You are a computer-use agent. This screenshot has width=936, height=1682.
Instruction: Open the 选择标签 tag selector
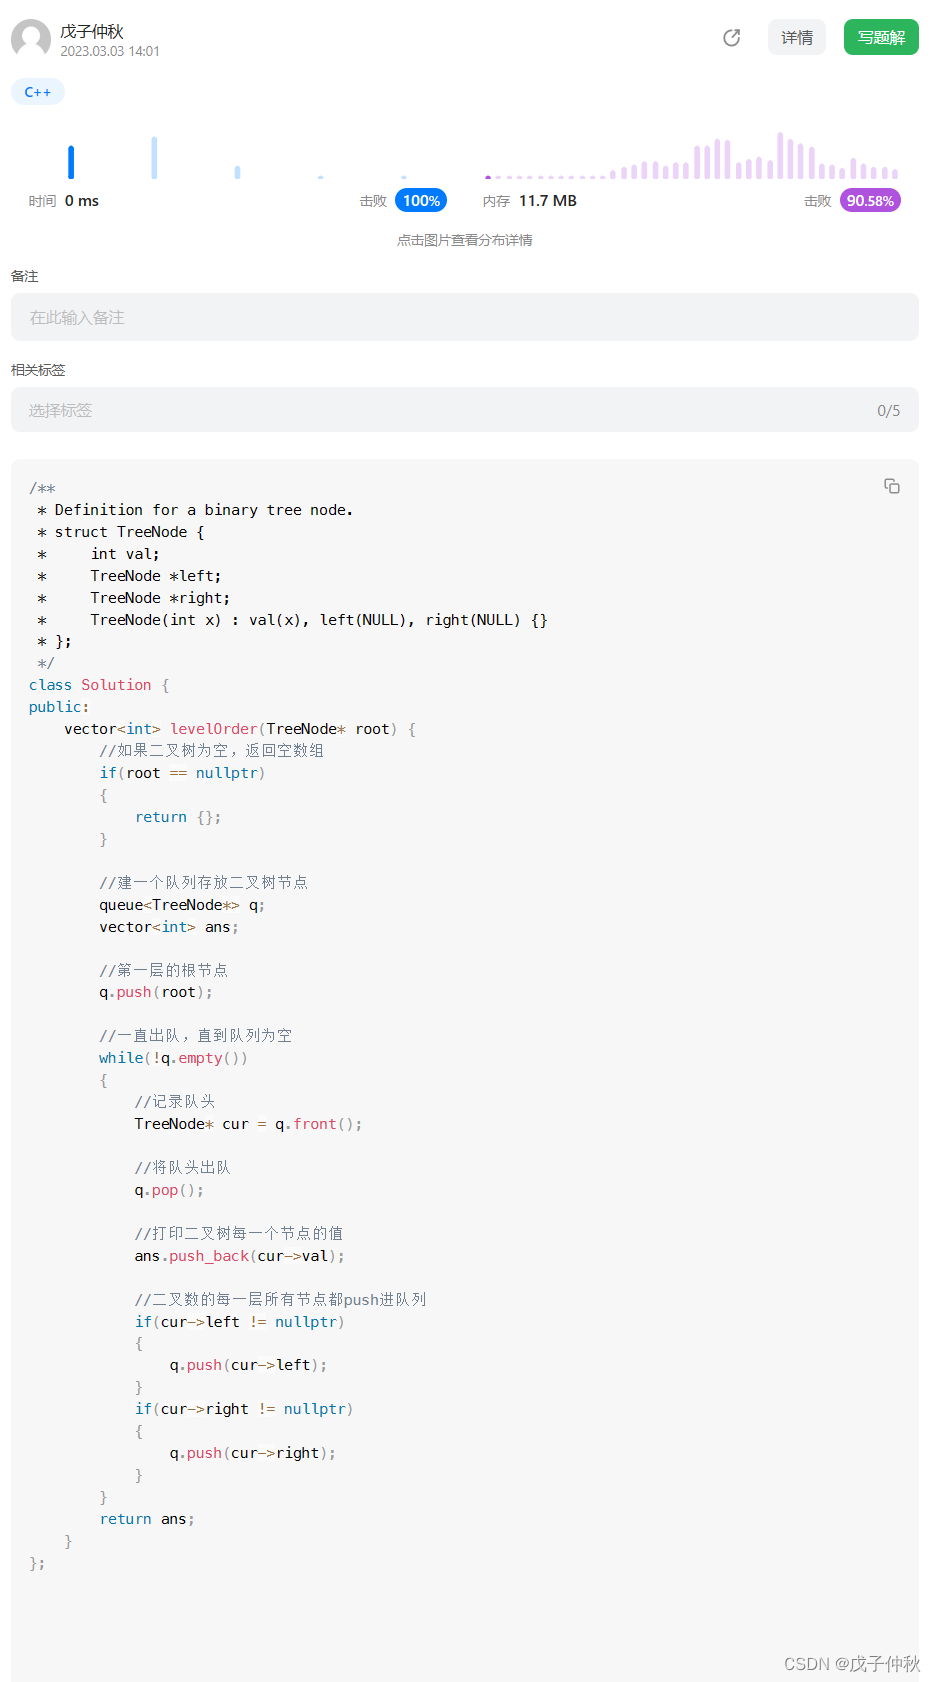pos(440,410)
